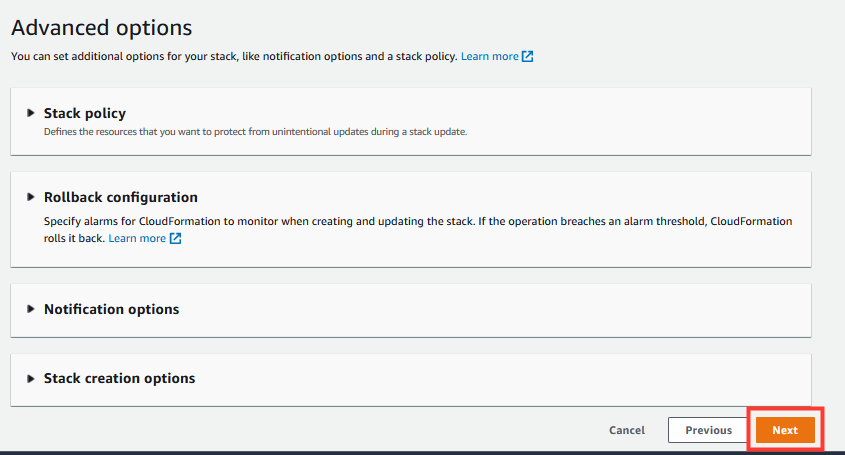Click external link icon beside top Learn more

[528, 57]
